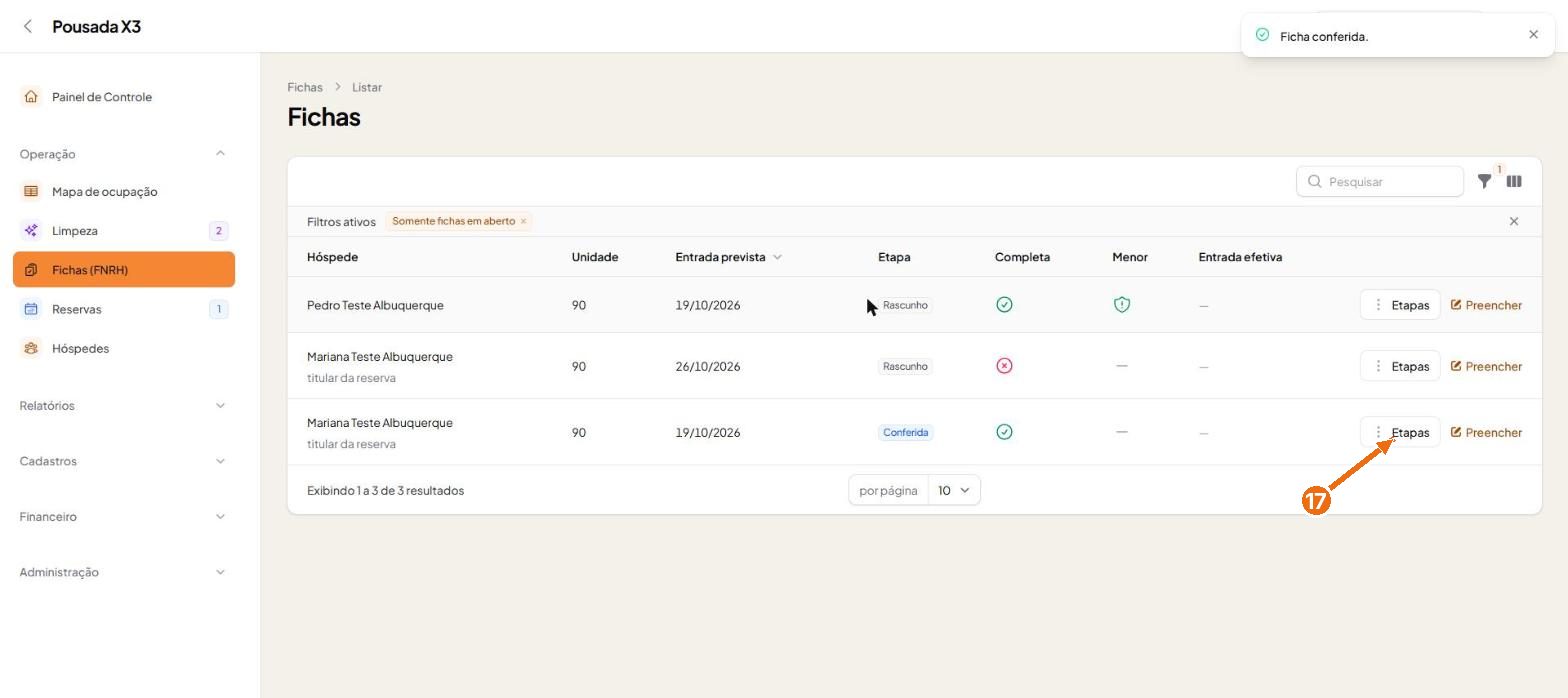Viewport: 1568px width, 698px height.
Task: Click Preencher on the 26/10/2026 row
Action: pos(1486,366)
